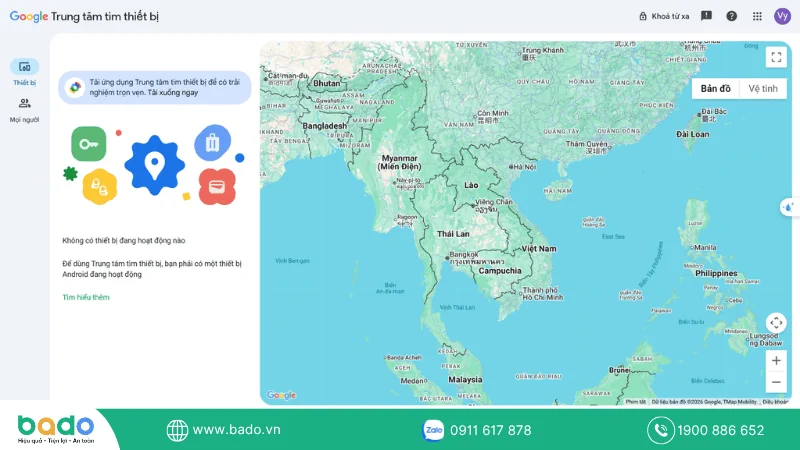This screenshot has height=450, width=800.
Task: Click the yellow earbuds illustration icon
Action: tap(99, 187)
